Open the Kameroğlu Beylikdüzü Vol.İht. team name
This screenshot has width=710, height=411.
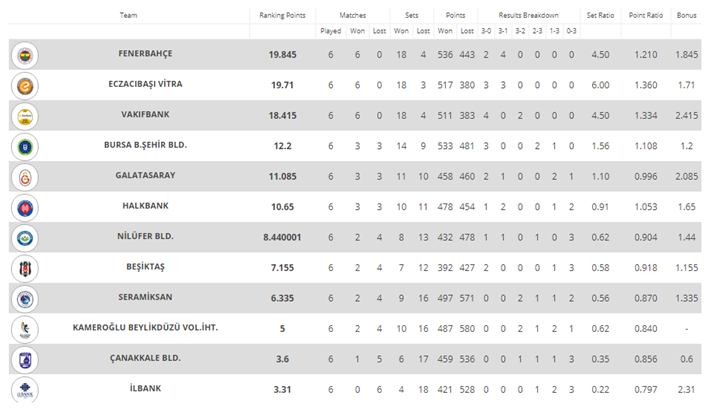click(x=145, y=327)
